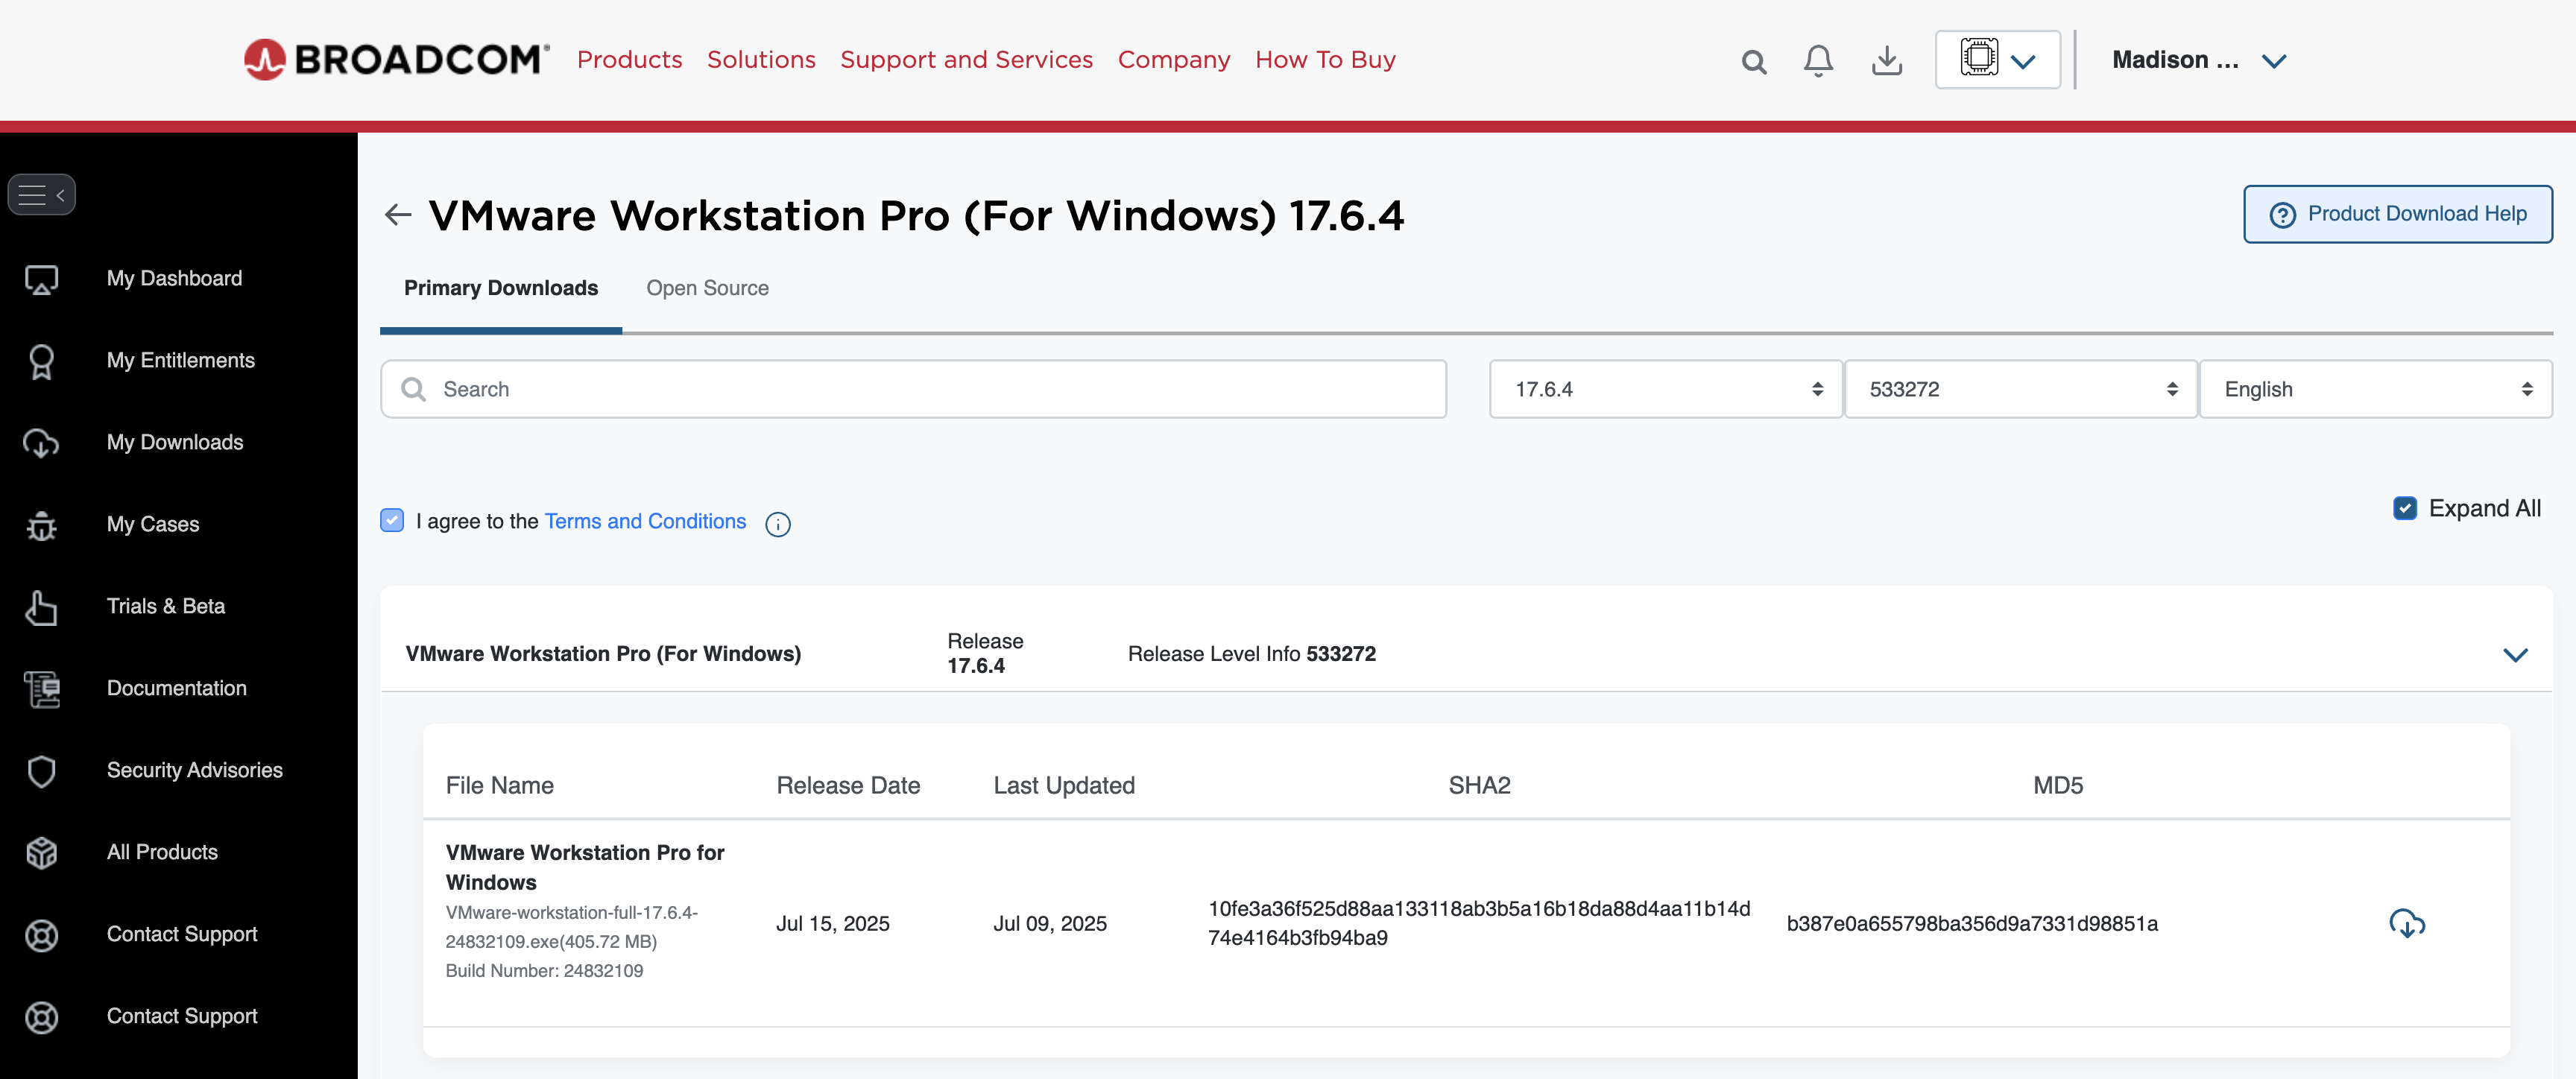Switch to the Open Source tab
2576x1079 pixels.
tap(707, 288)
